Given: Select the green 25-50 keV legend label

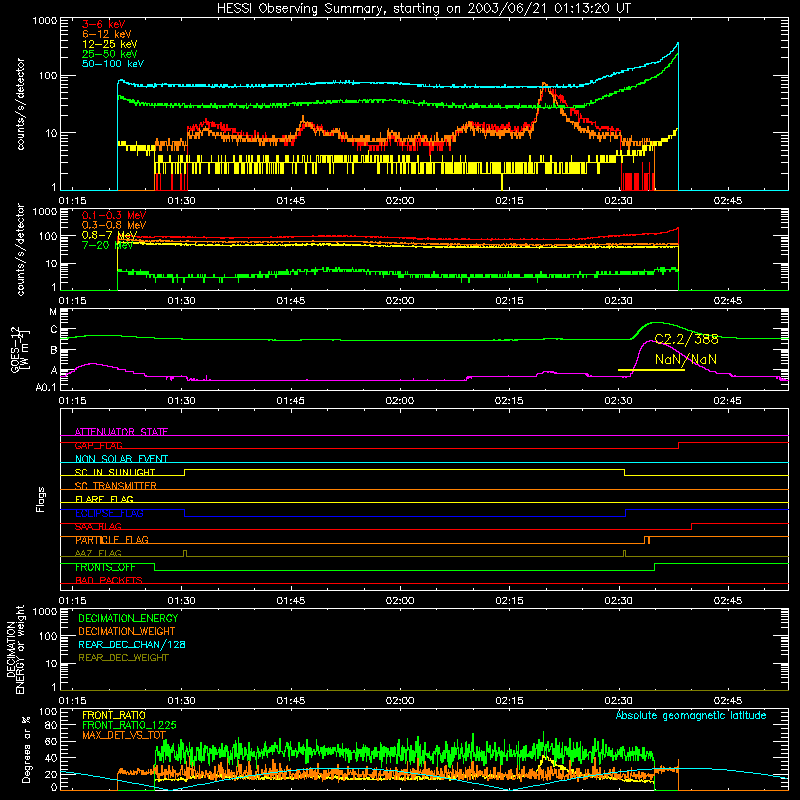Looking at the screenshot, I should (109, 54).
